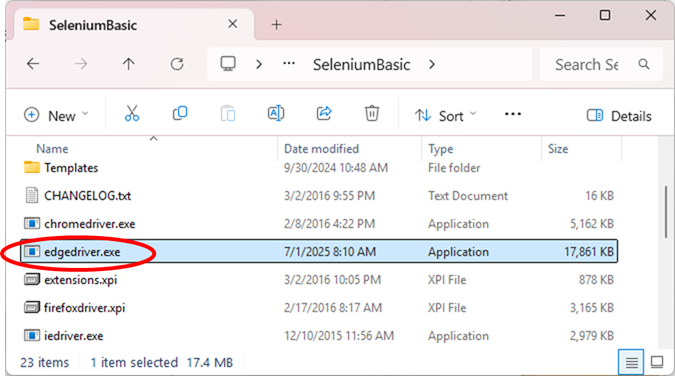675x376 pixels.
Task: Toggle the Details pane
Action: tap(619, 115)
